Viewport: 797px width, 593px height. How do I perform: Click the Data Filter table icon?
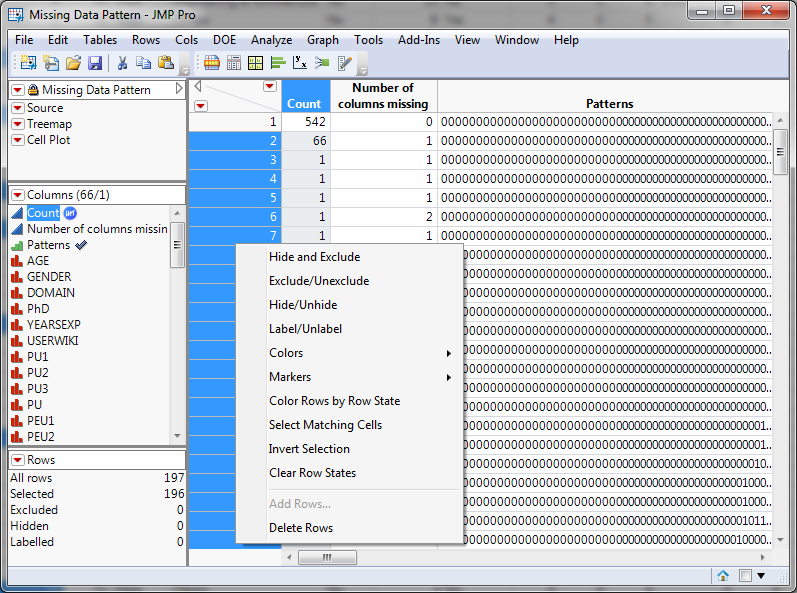tap(211, 63)
